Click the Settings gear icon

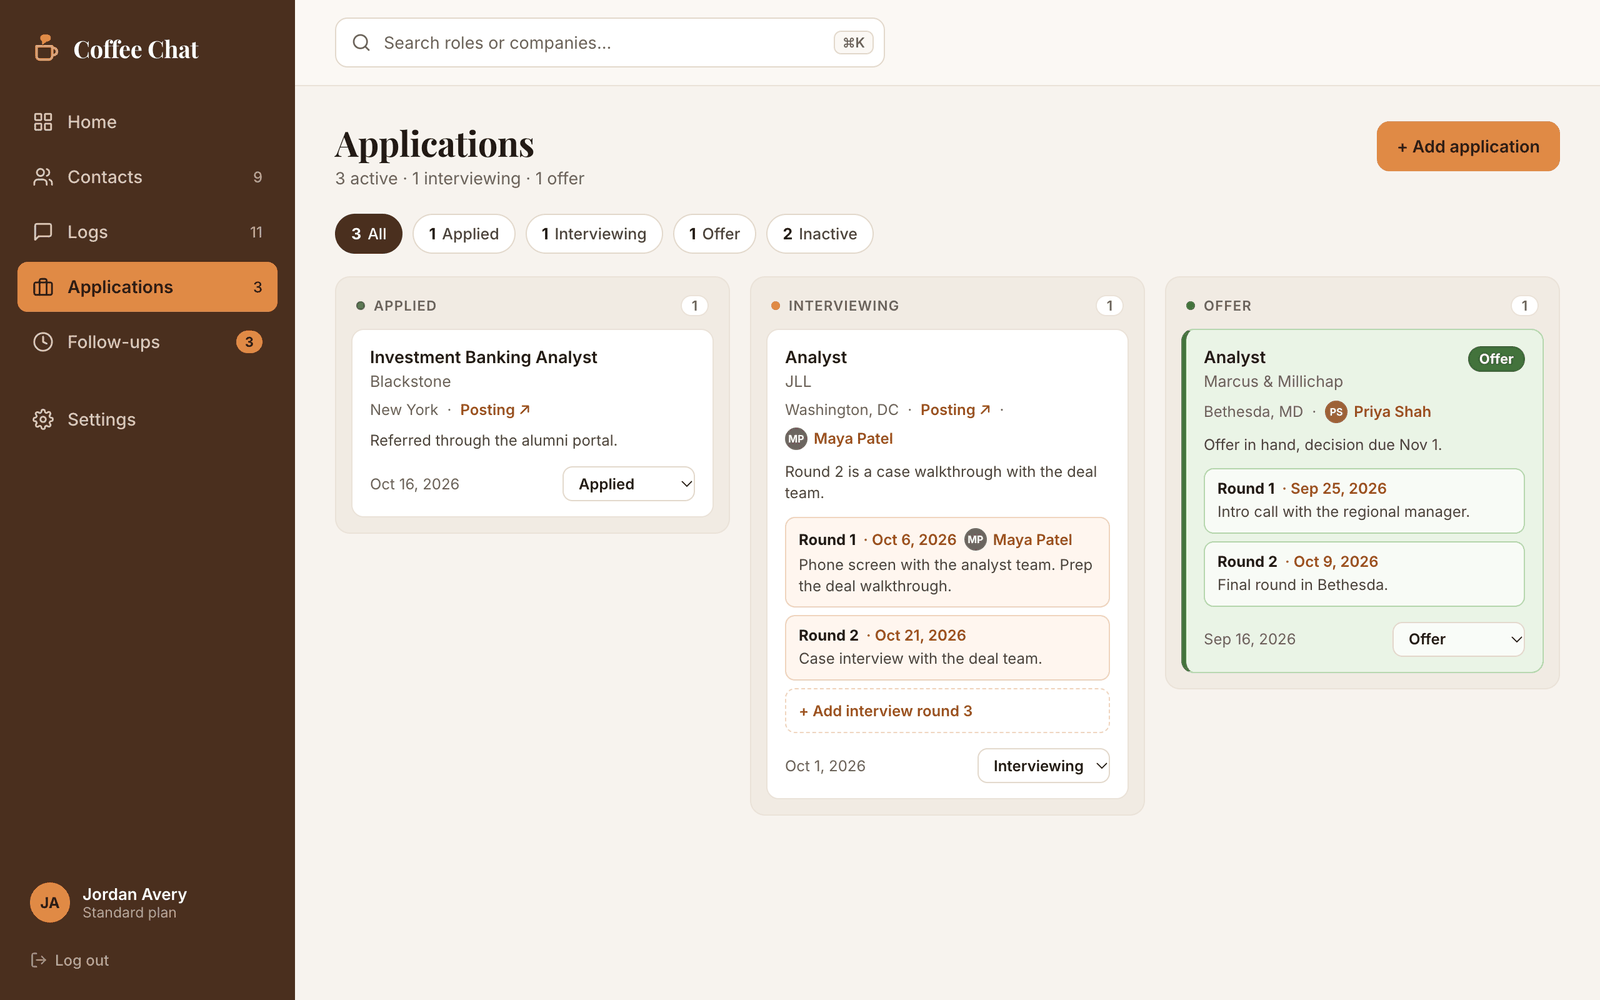coord(43,419)
